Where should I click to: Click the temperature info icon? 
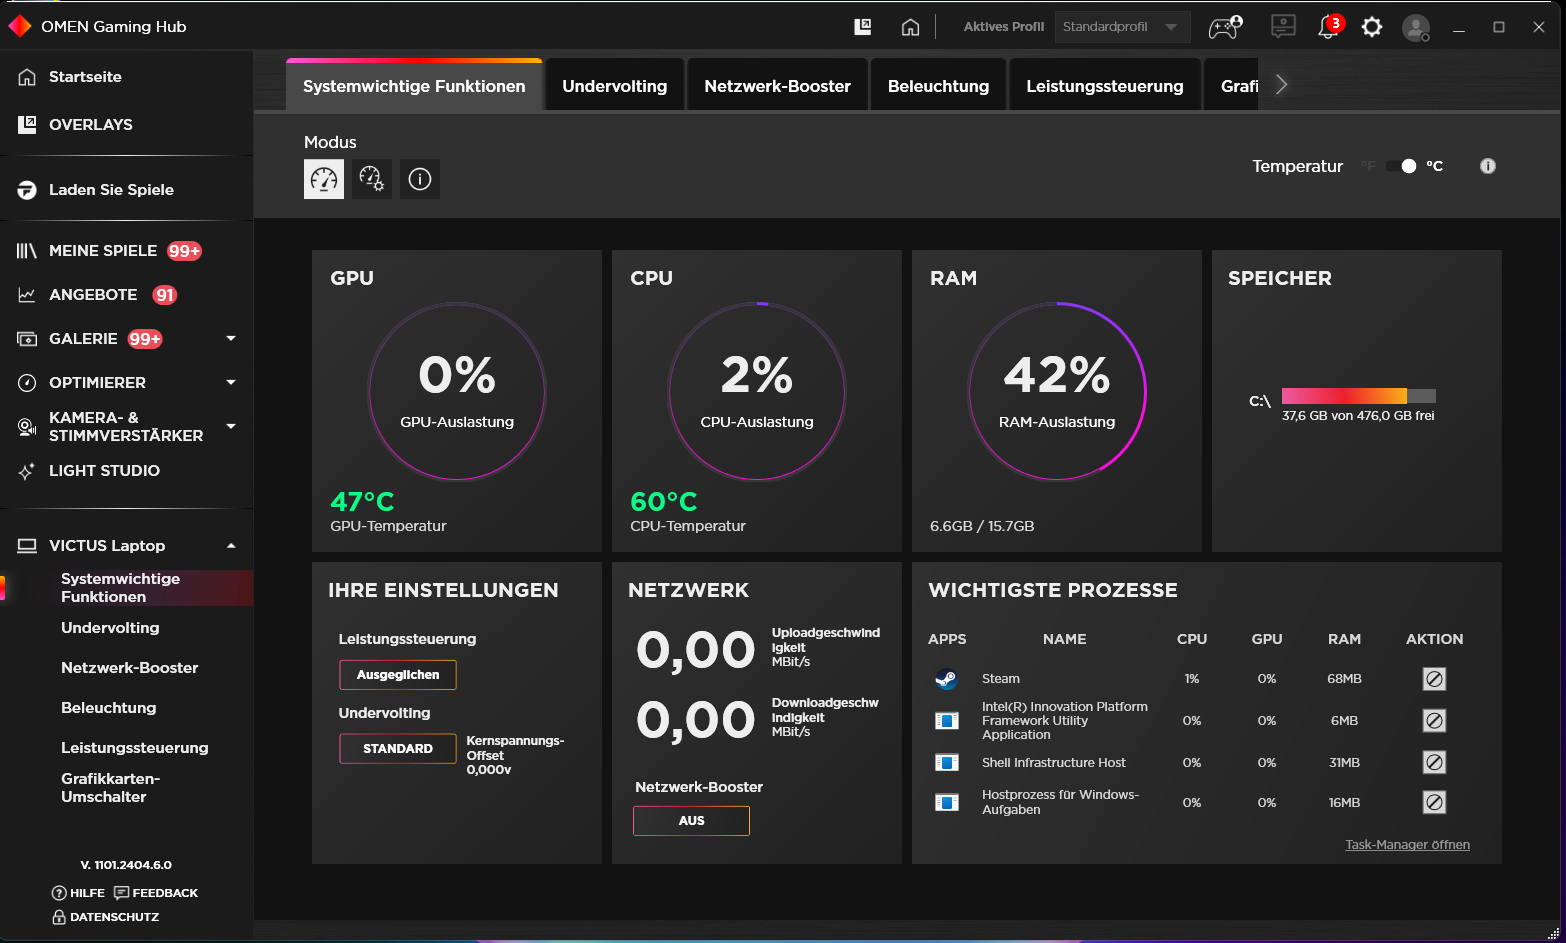(x=1488, y=166)
